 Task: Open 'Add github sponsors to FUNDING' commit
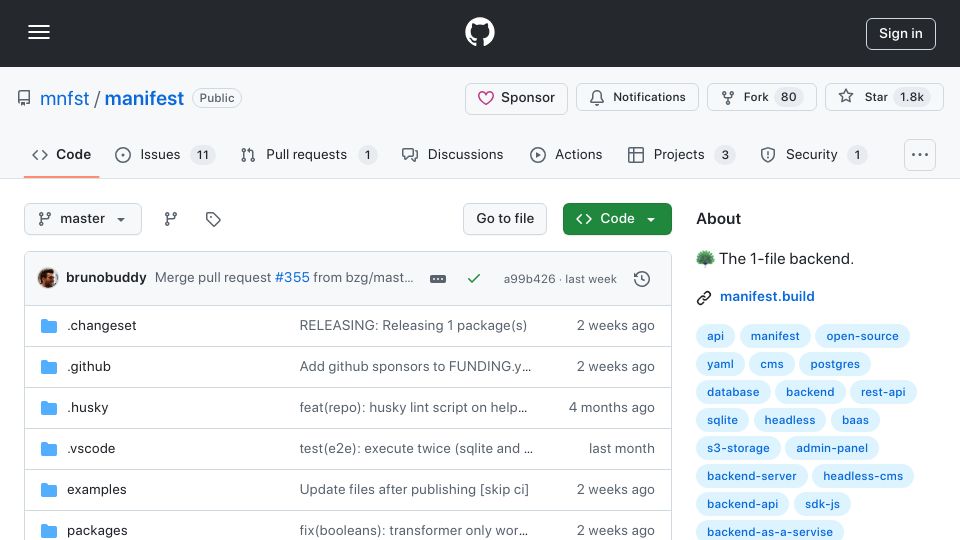(x=415, y=367)
